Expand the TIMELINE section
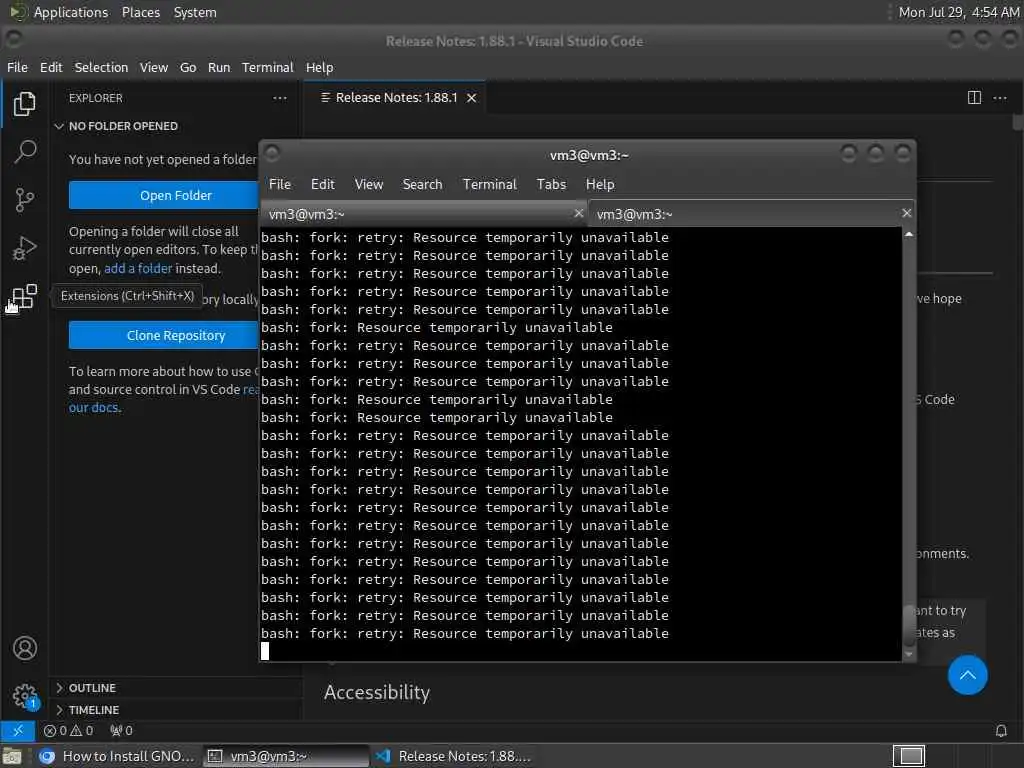Screen dimensions: 1024x768 (59, 710)
